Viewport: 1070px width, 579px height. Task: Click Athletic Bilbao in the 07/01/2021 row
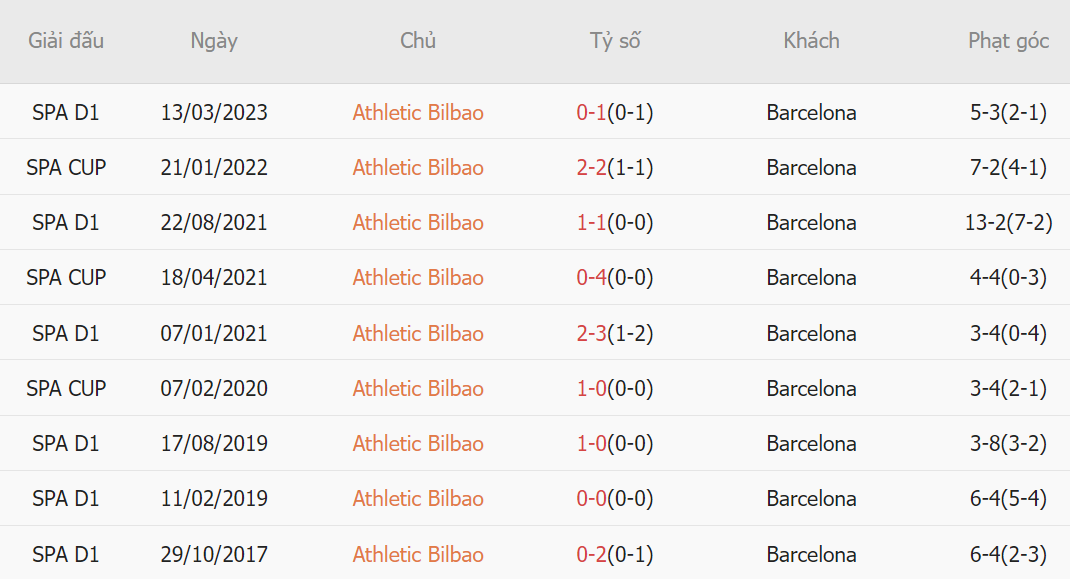(x=418, y=334)
